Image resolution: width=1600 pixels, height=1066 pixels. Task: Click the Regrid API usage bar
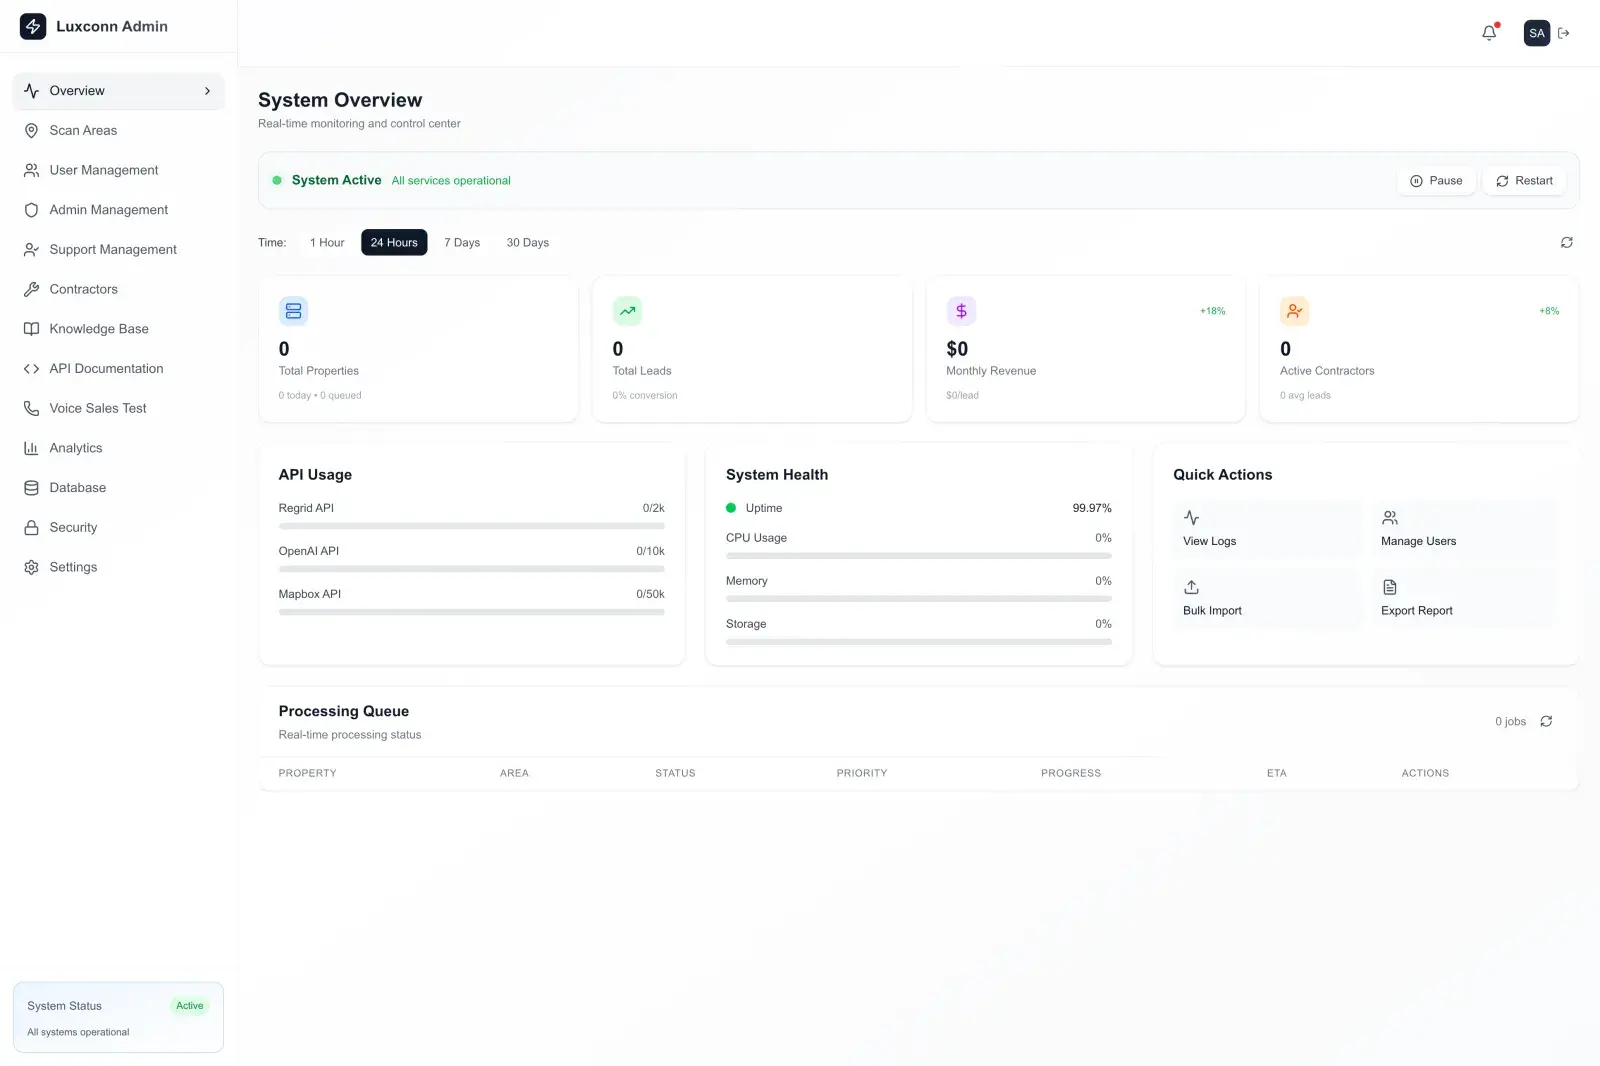click(x=472, y=526)
